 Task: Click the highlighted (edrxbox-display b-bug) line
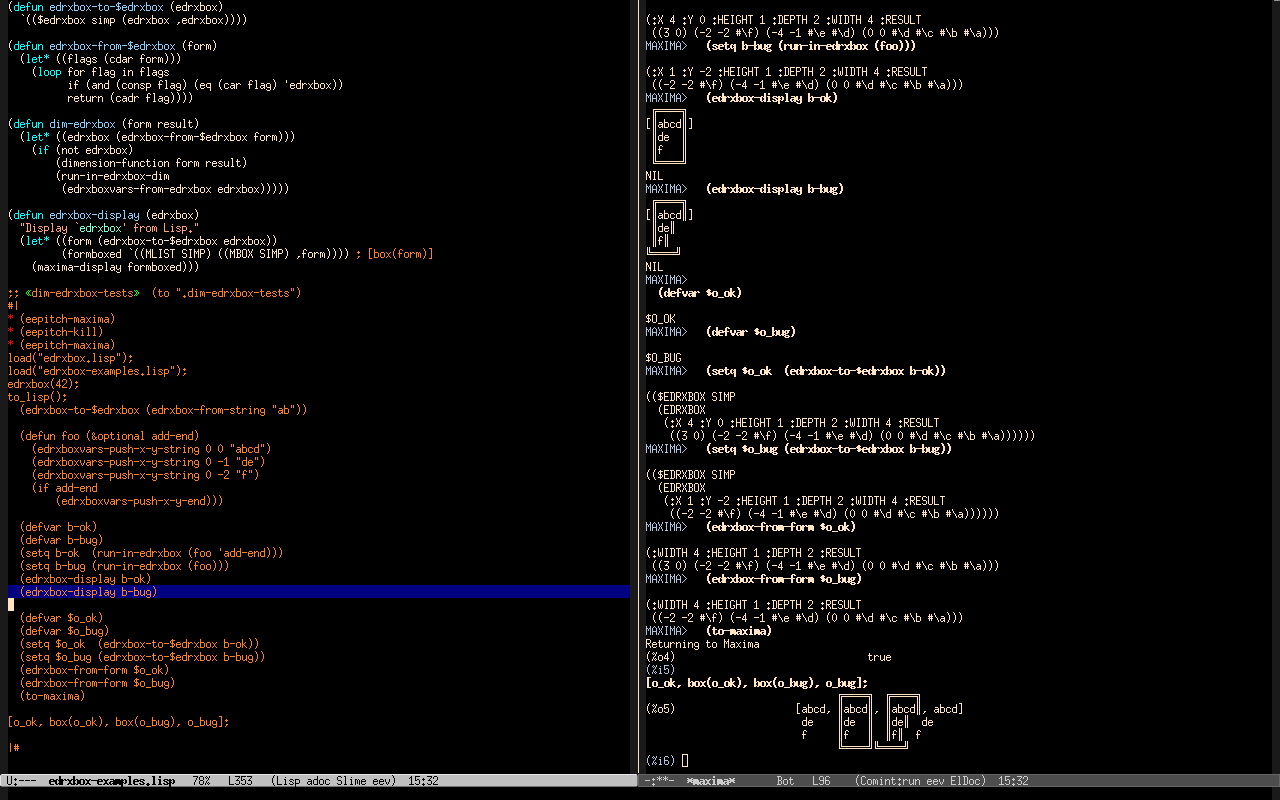(x=88, y=592)
